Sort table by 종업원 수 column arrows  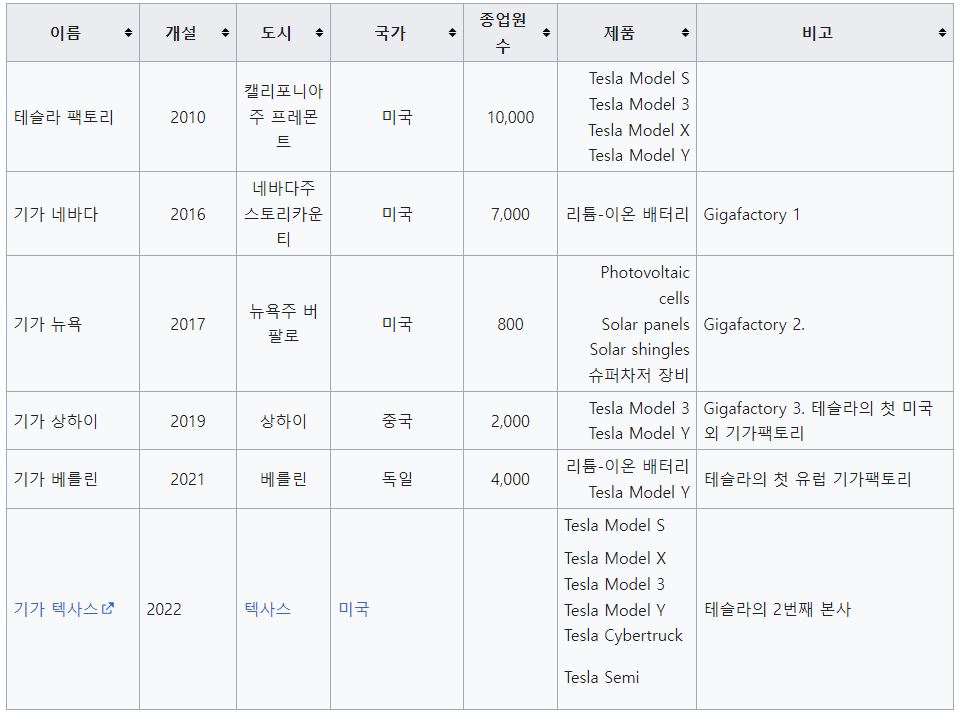pyautogui.click(x=546, y=33)
